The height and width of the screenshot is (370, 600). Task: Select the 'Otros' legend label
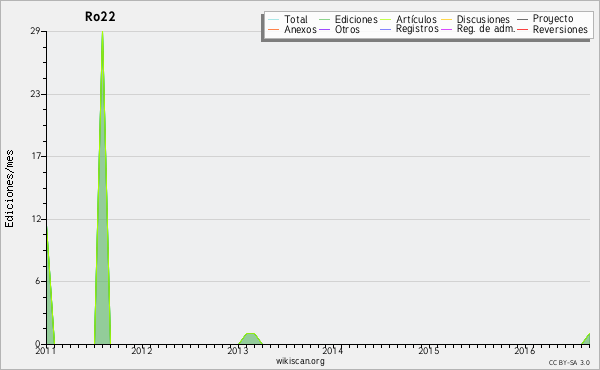click(x=347, y=29)
